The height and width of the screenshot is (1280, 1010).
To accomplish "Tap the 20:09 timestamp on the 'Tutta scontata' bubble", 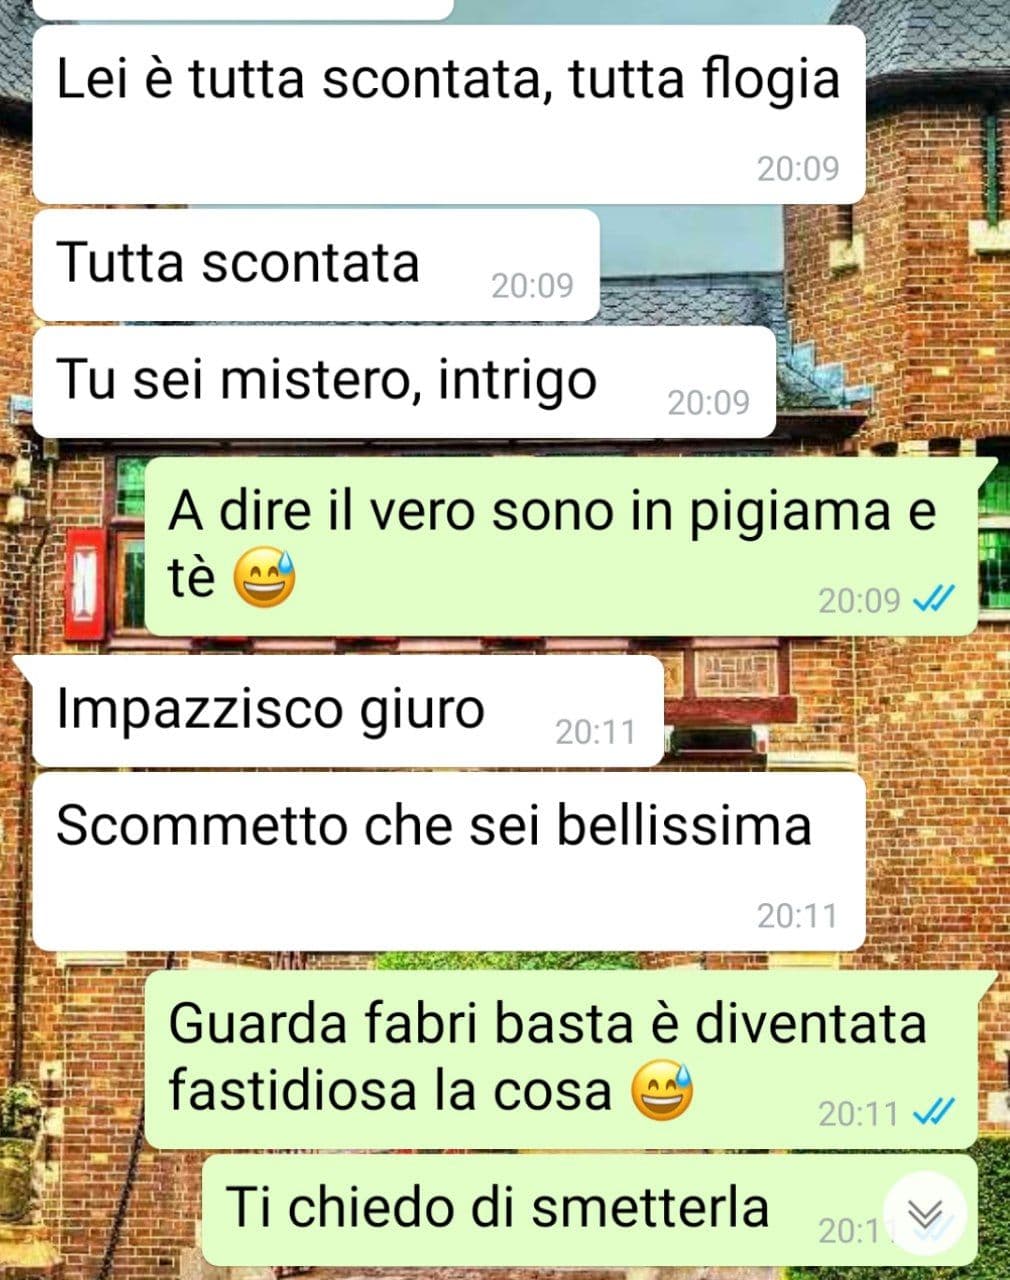I will tap(532, 286).
